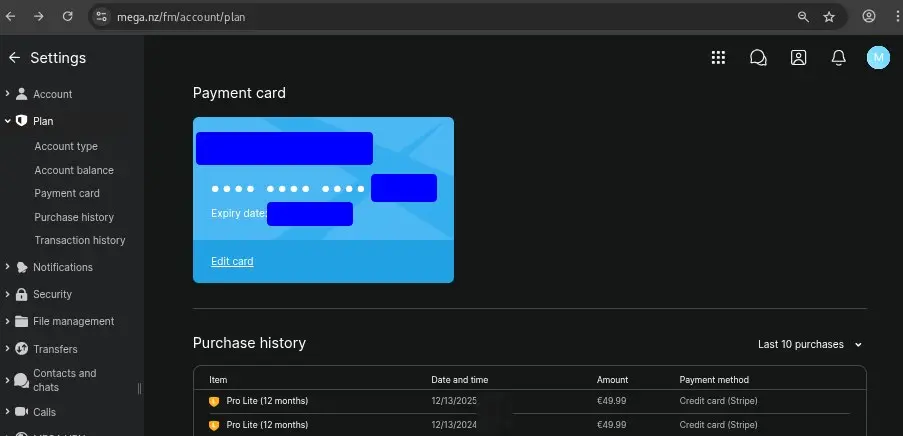This screenshot has width=903, height=436.
Task: Click the Pro Lite shield icon for 12/13/2024
Action: click(x=214, y=426)
